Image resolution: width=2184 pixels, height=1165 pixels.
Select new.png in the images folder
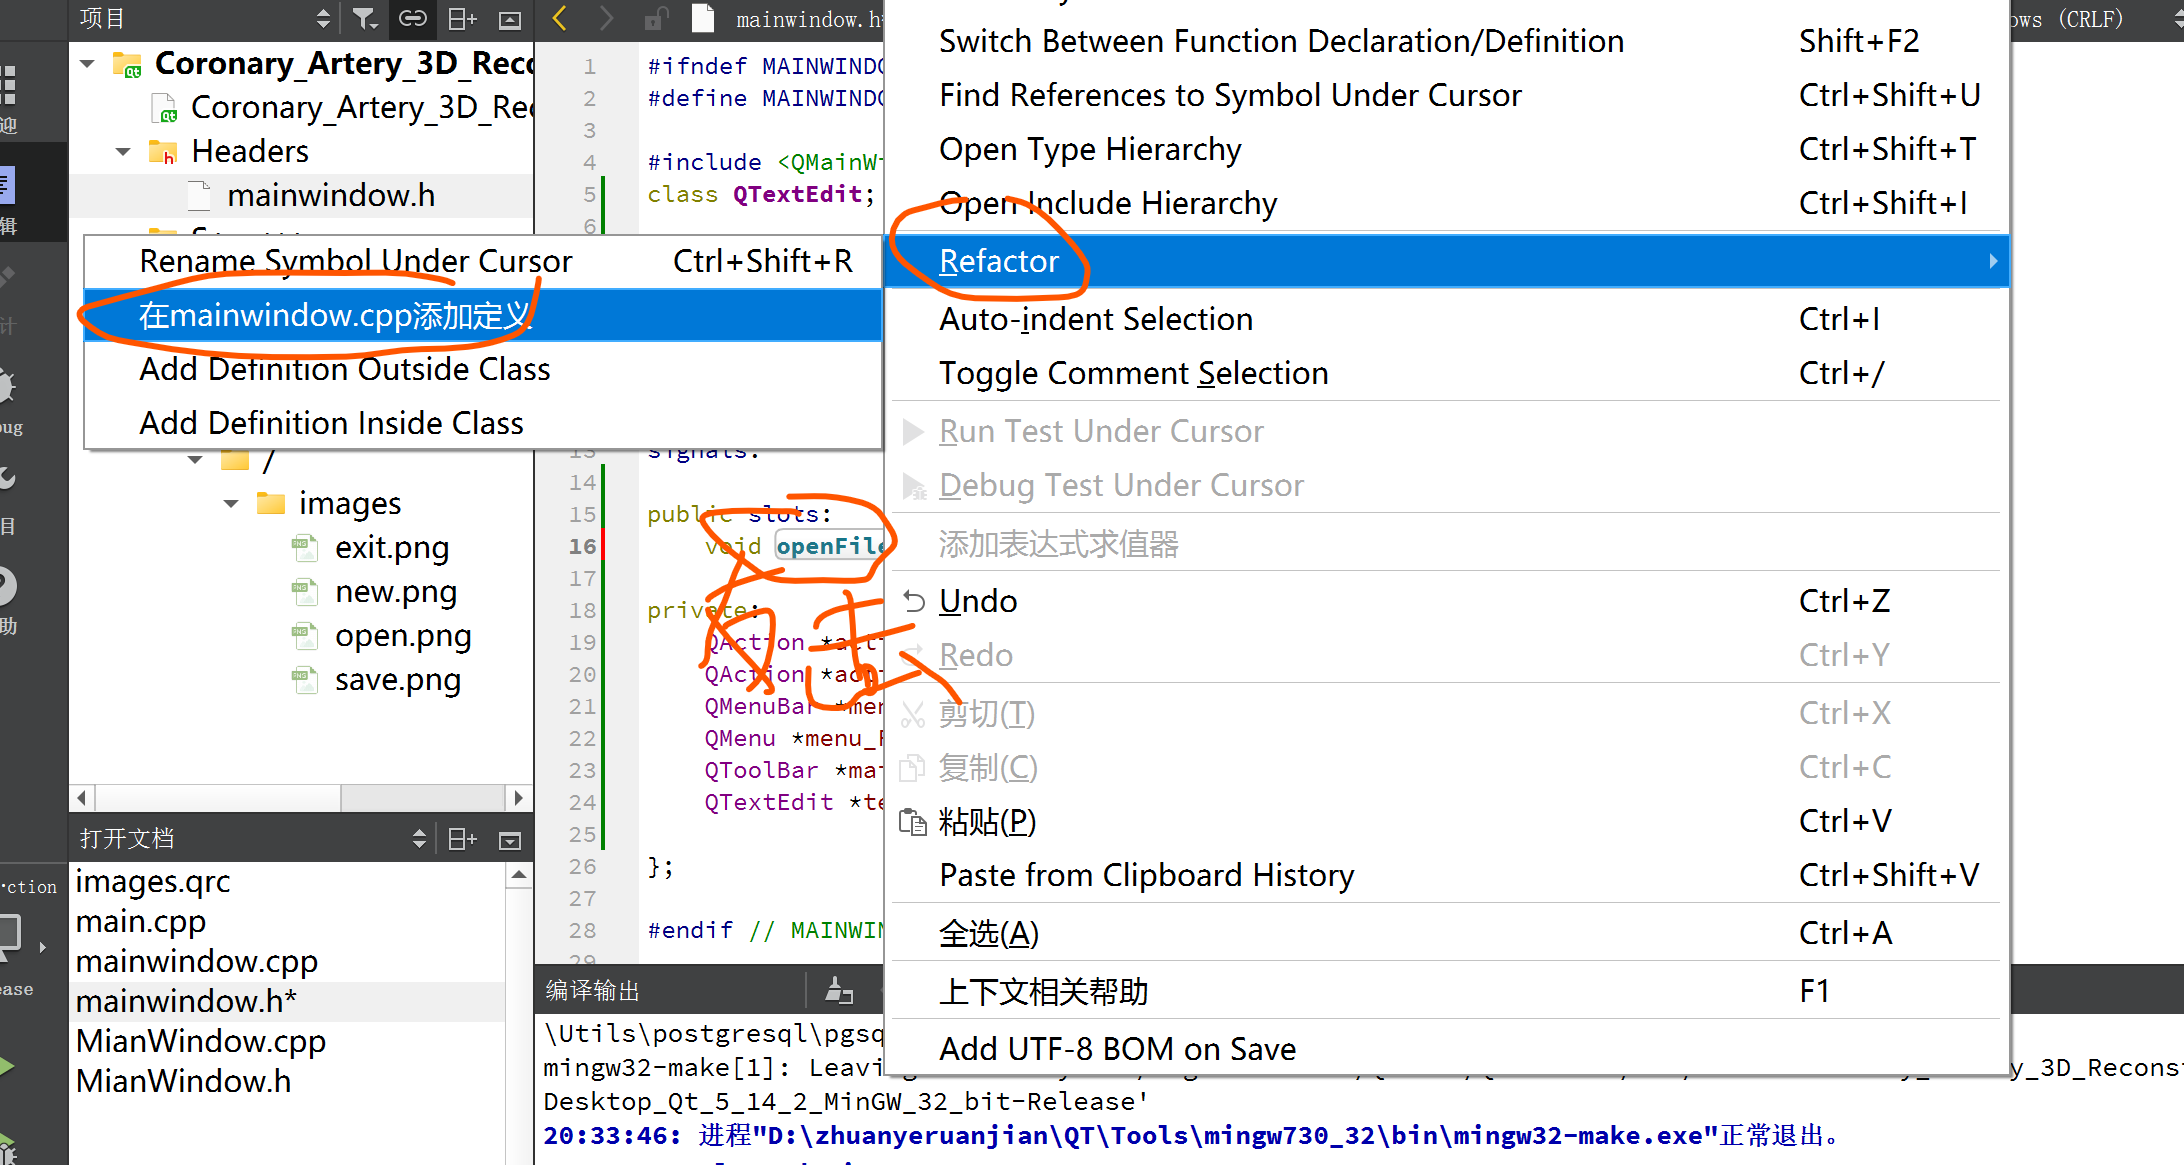click(396, 592)
